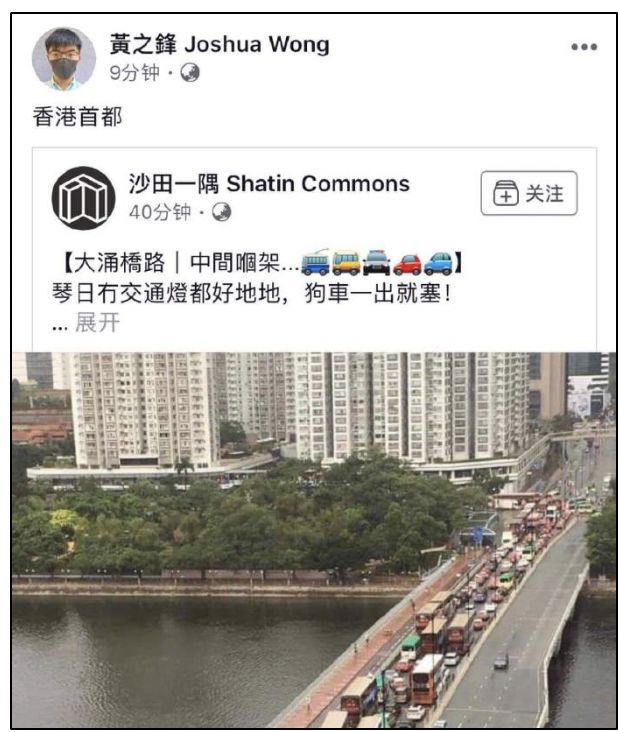Click the 9分钟 post timestamp
The height and width of the screenshot is (732, 618).
(134, 73)
